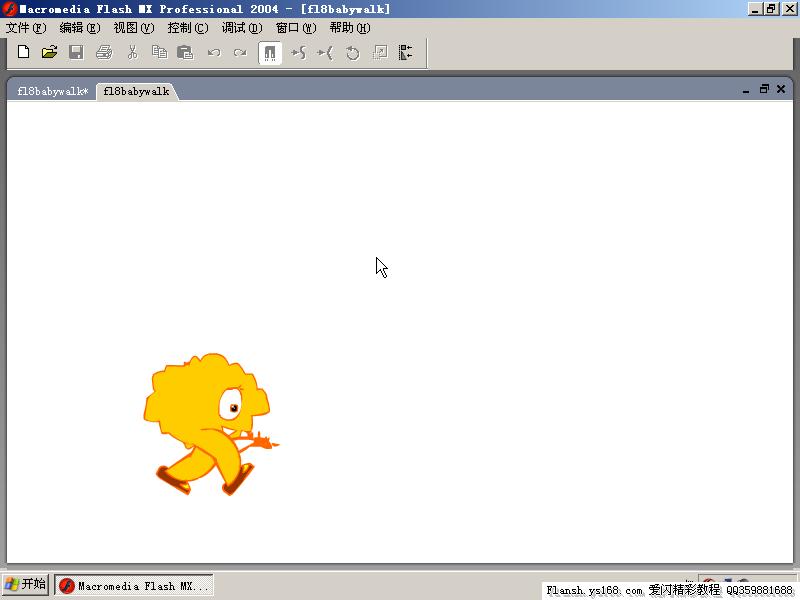
Task: Minimize the Flash application window
Action: click(755, 9)
